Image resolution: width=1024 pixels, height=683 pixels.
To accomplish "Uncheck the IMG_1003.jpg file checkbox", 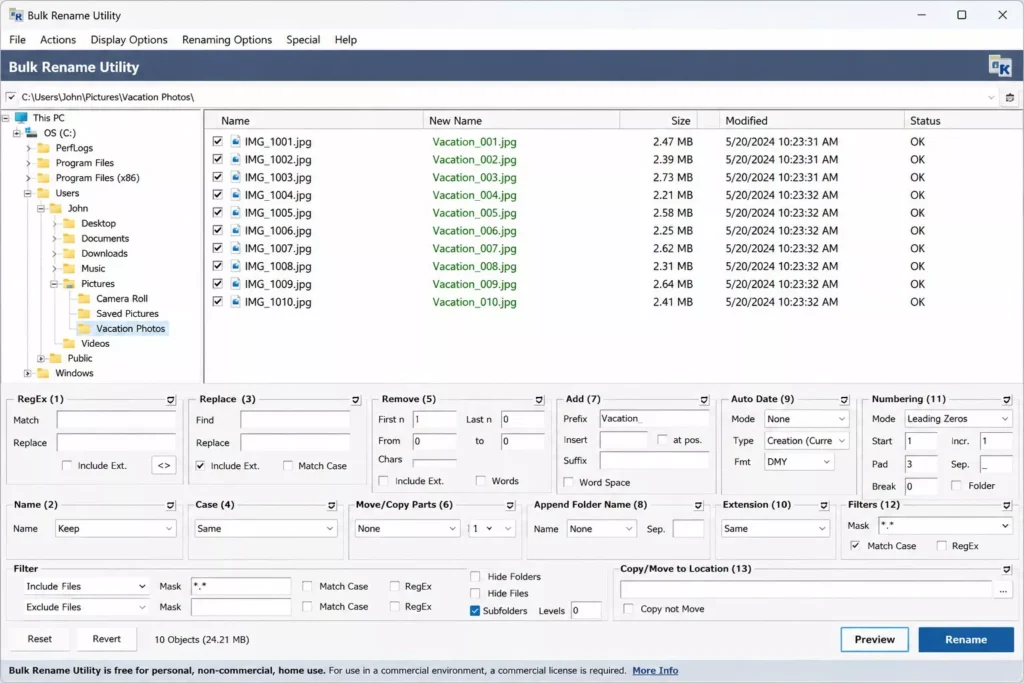I will [217, 177].
